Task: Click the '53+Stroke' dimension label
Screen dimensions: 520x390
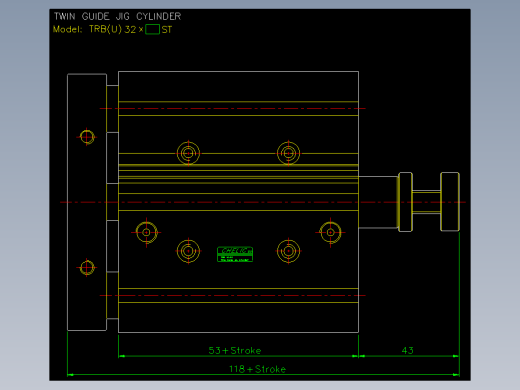Action: (x=235, y=350)
